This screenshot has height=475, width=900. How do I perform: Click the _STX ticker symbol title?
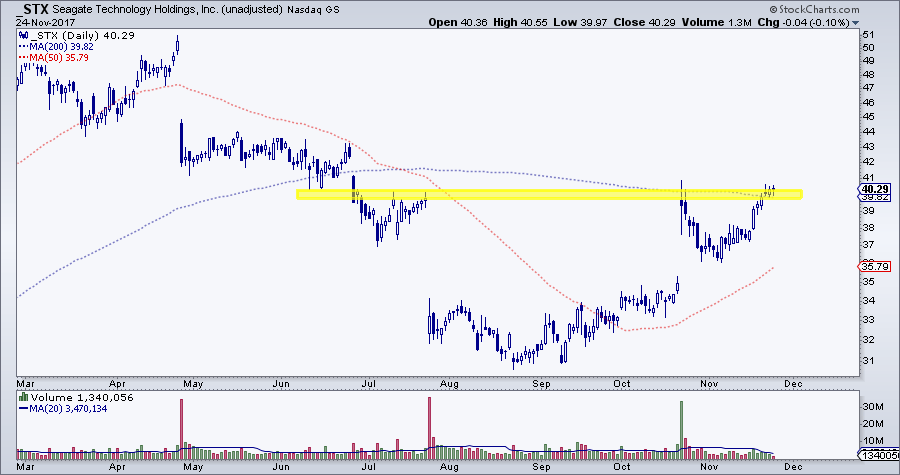pyautogui.click(x=33, y=9)
